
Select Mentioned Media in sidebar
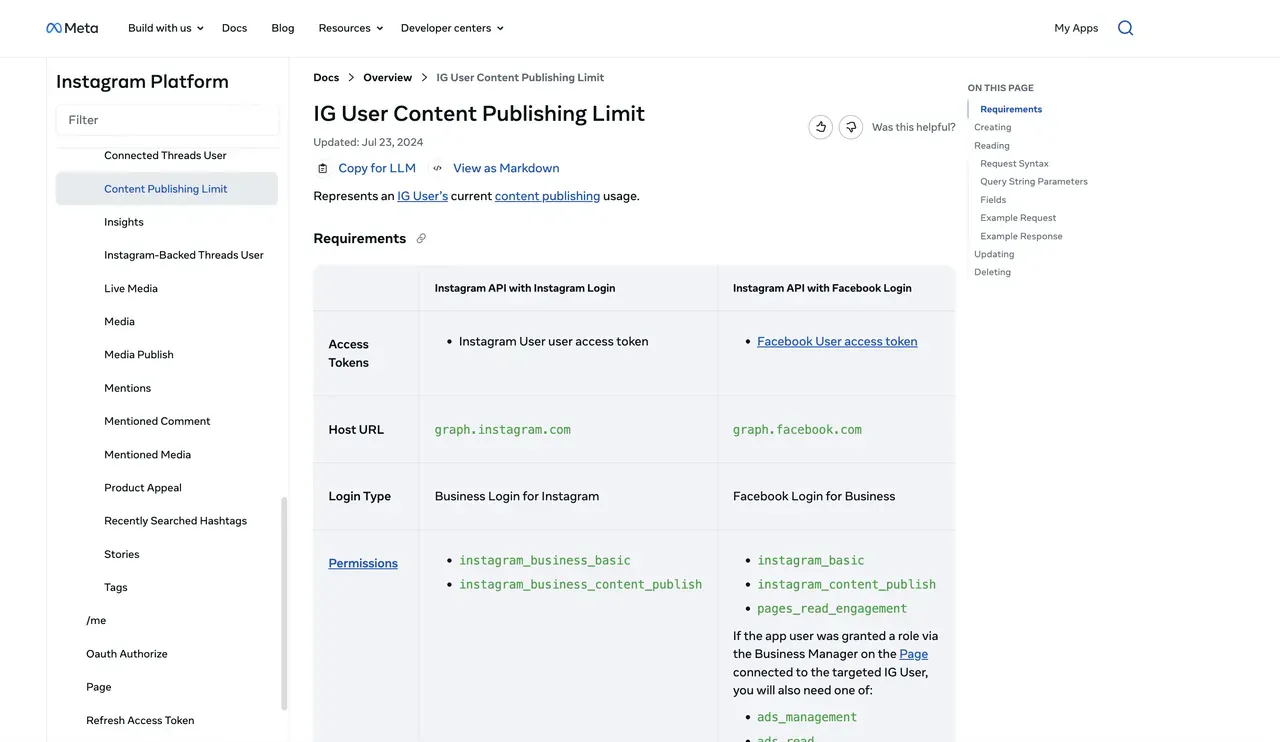(147, 454)
